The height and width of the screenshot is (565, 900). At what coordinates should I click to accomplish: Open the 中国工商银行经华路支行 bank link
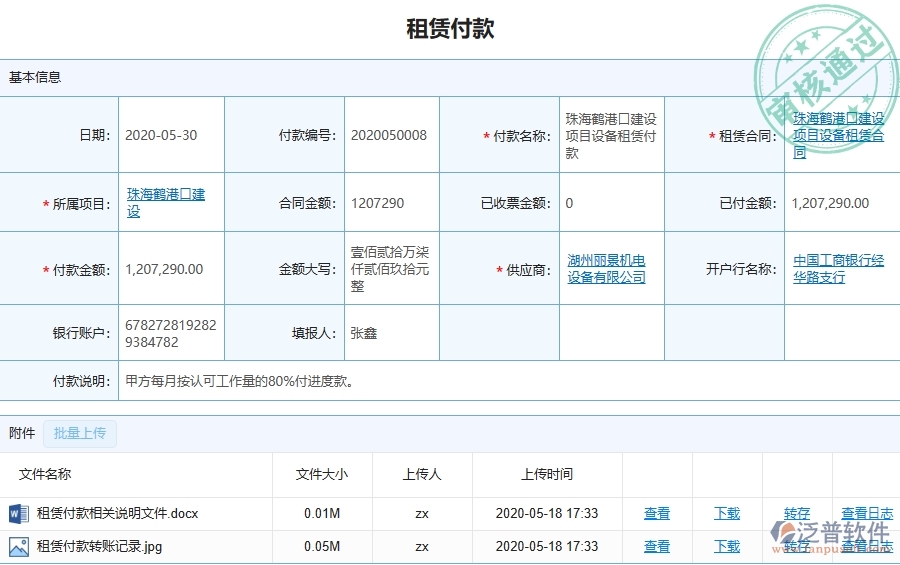click(838, 269)
